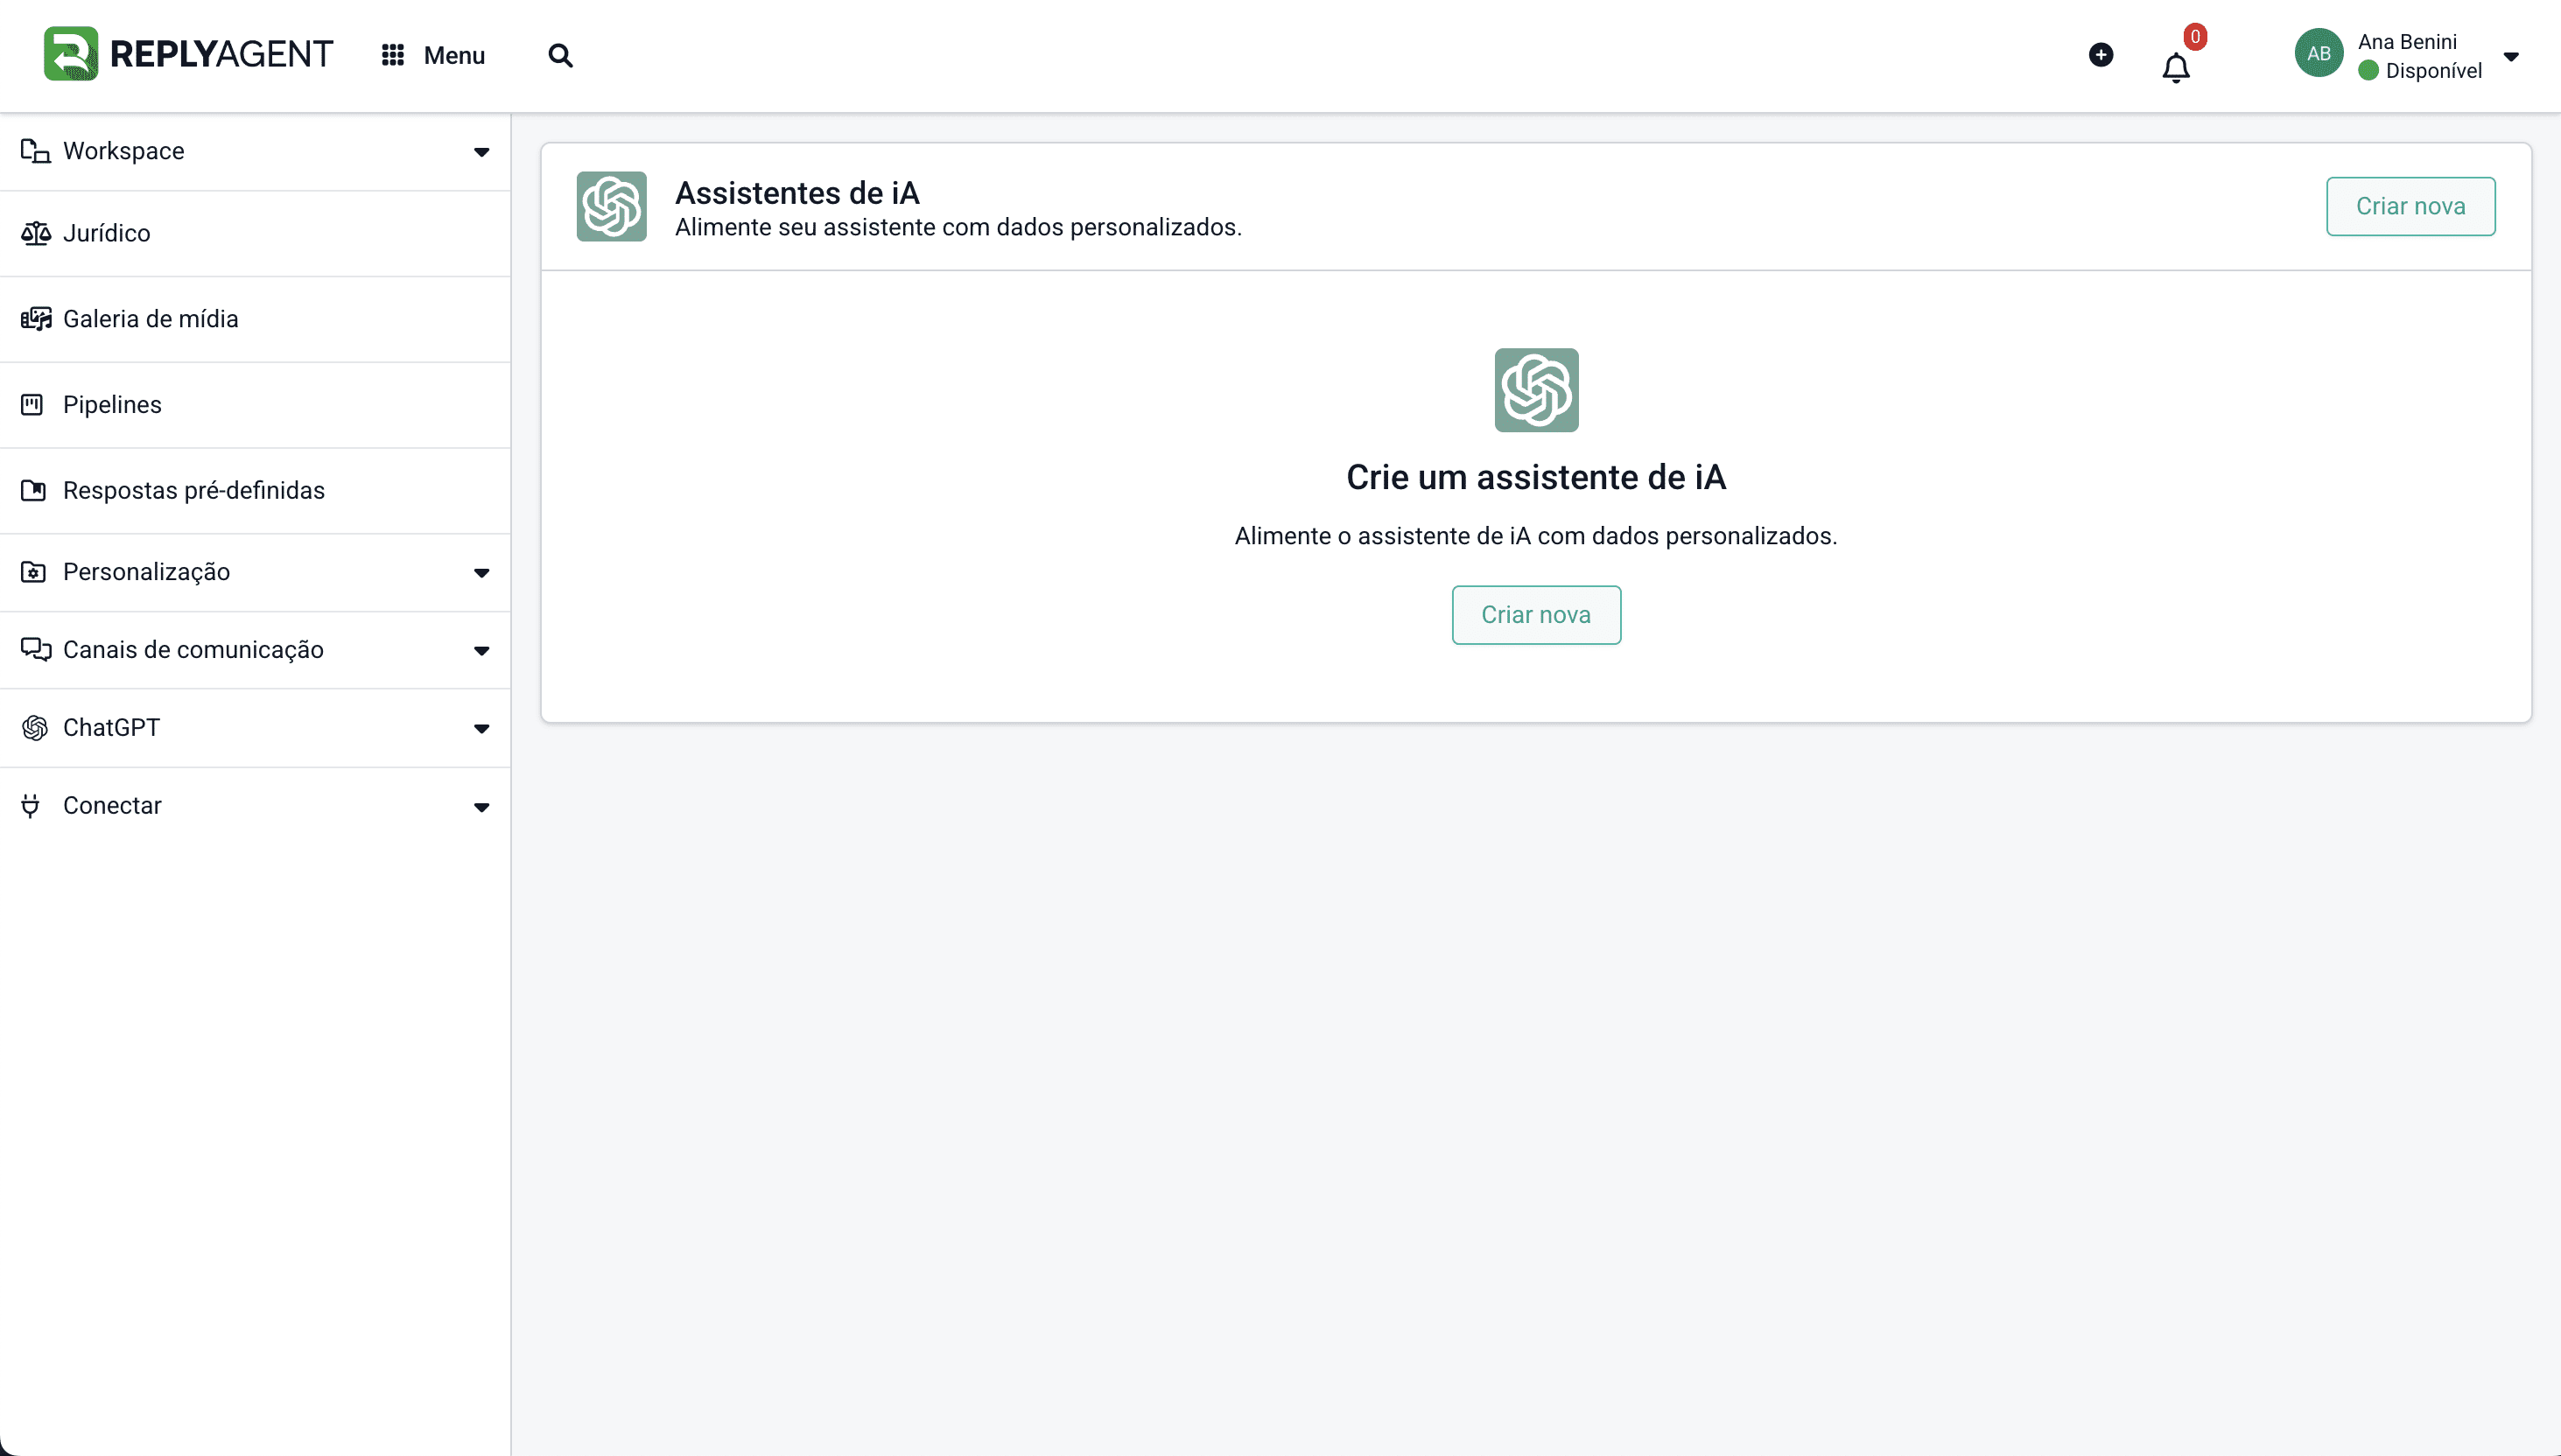Select the Conectar label
The height and width of the screenshot is (1456, 2561).
click(112, 805)
